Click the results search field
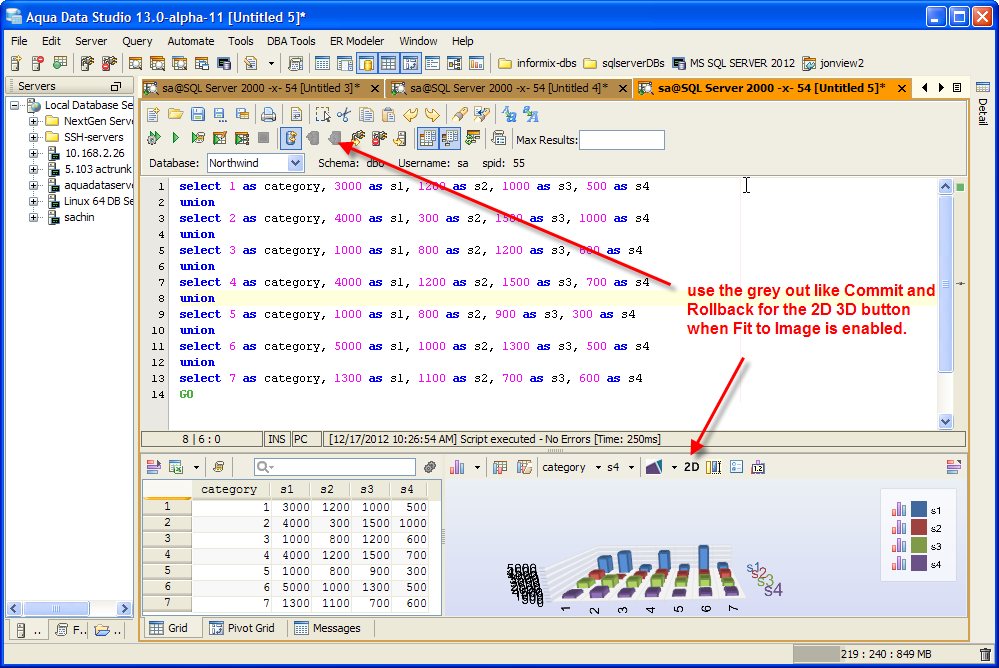Screen dimensions: 999x668 [335, 467]
